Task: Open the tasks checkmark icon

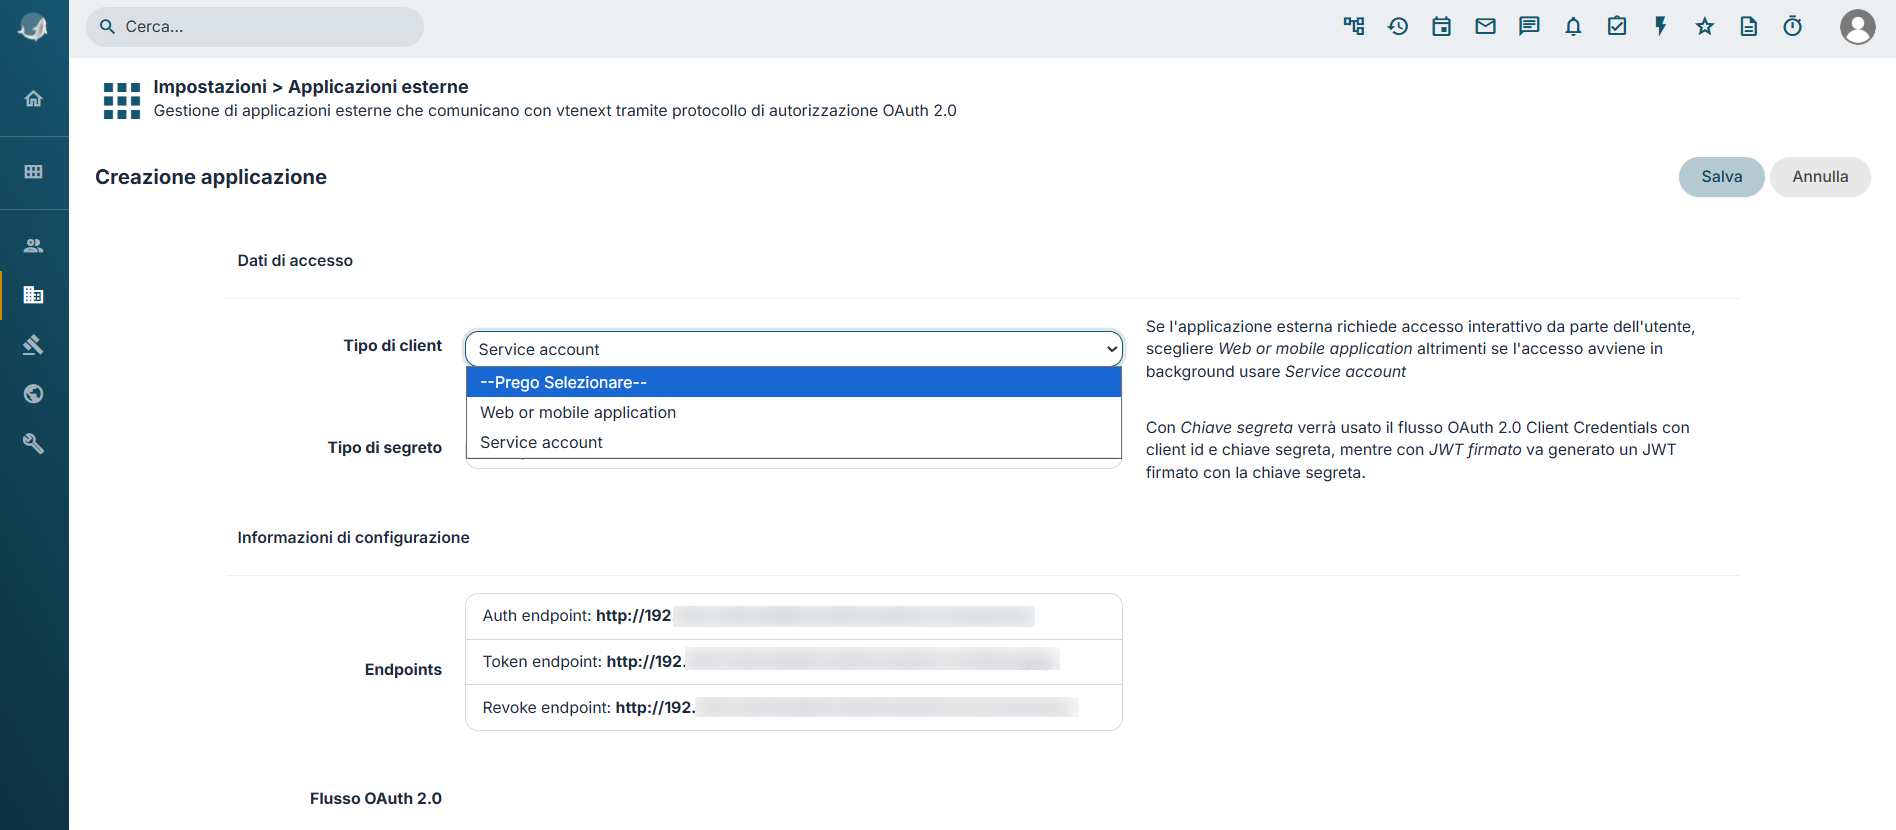Action: [1617, 27]
